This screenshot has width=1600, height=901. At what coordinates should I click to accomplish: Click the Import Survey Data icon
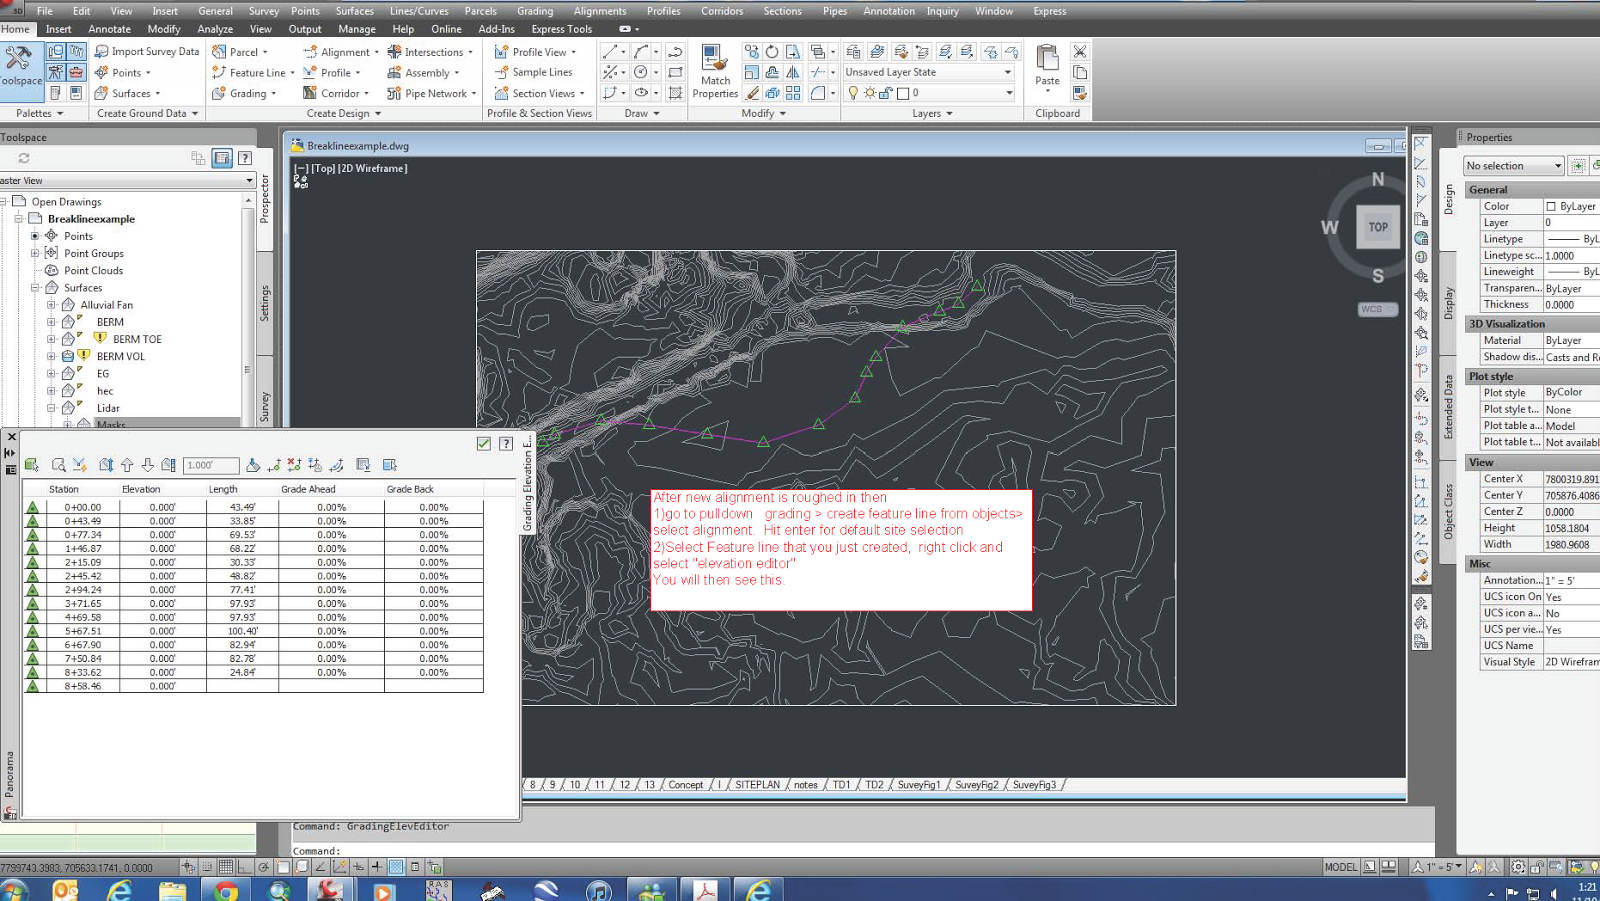102,52
